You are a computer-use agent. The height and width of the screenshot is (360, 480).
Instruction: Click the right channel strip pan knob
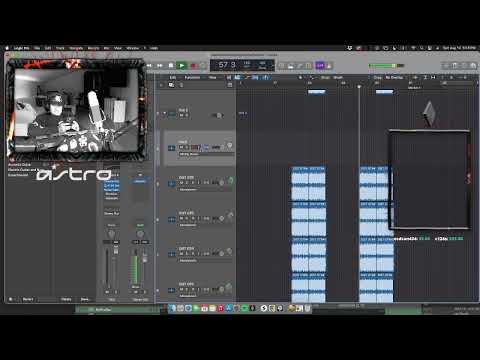click(x=140, y=234)
